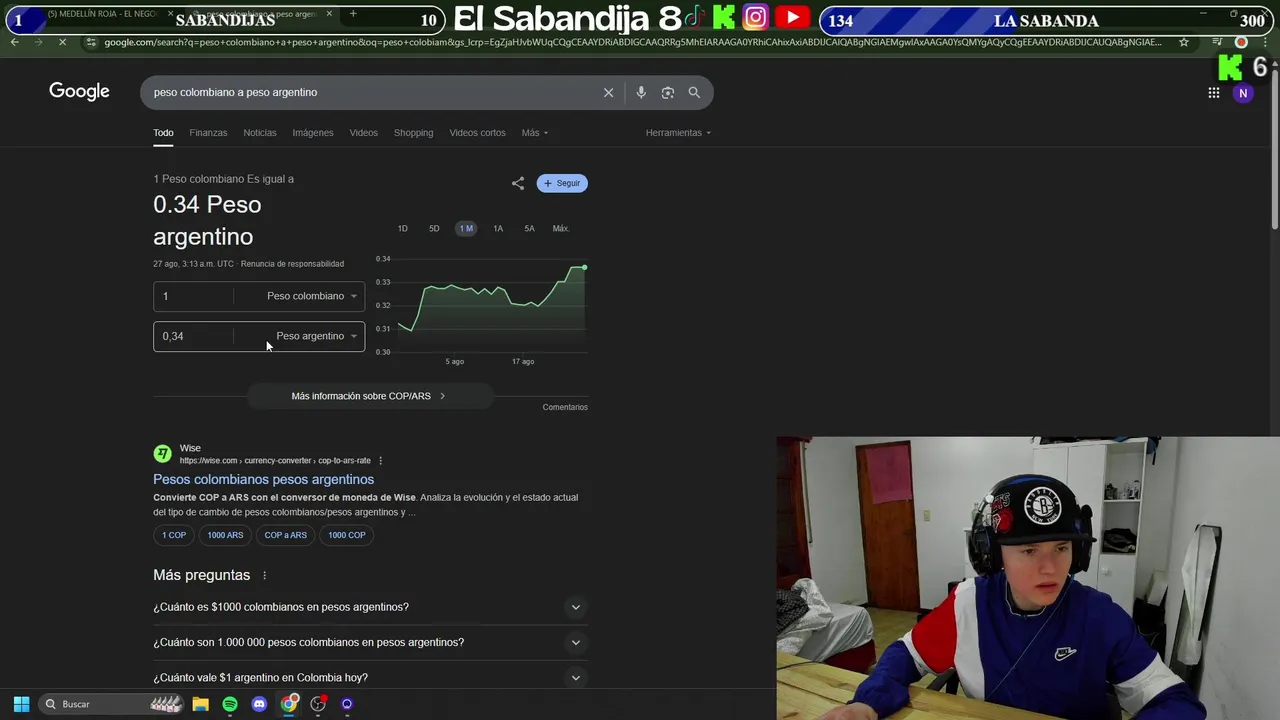
Task: Switch to the Videos tab
Action: pos(363,133)
